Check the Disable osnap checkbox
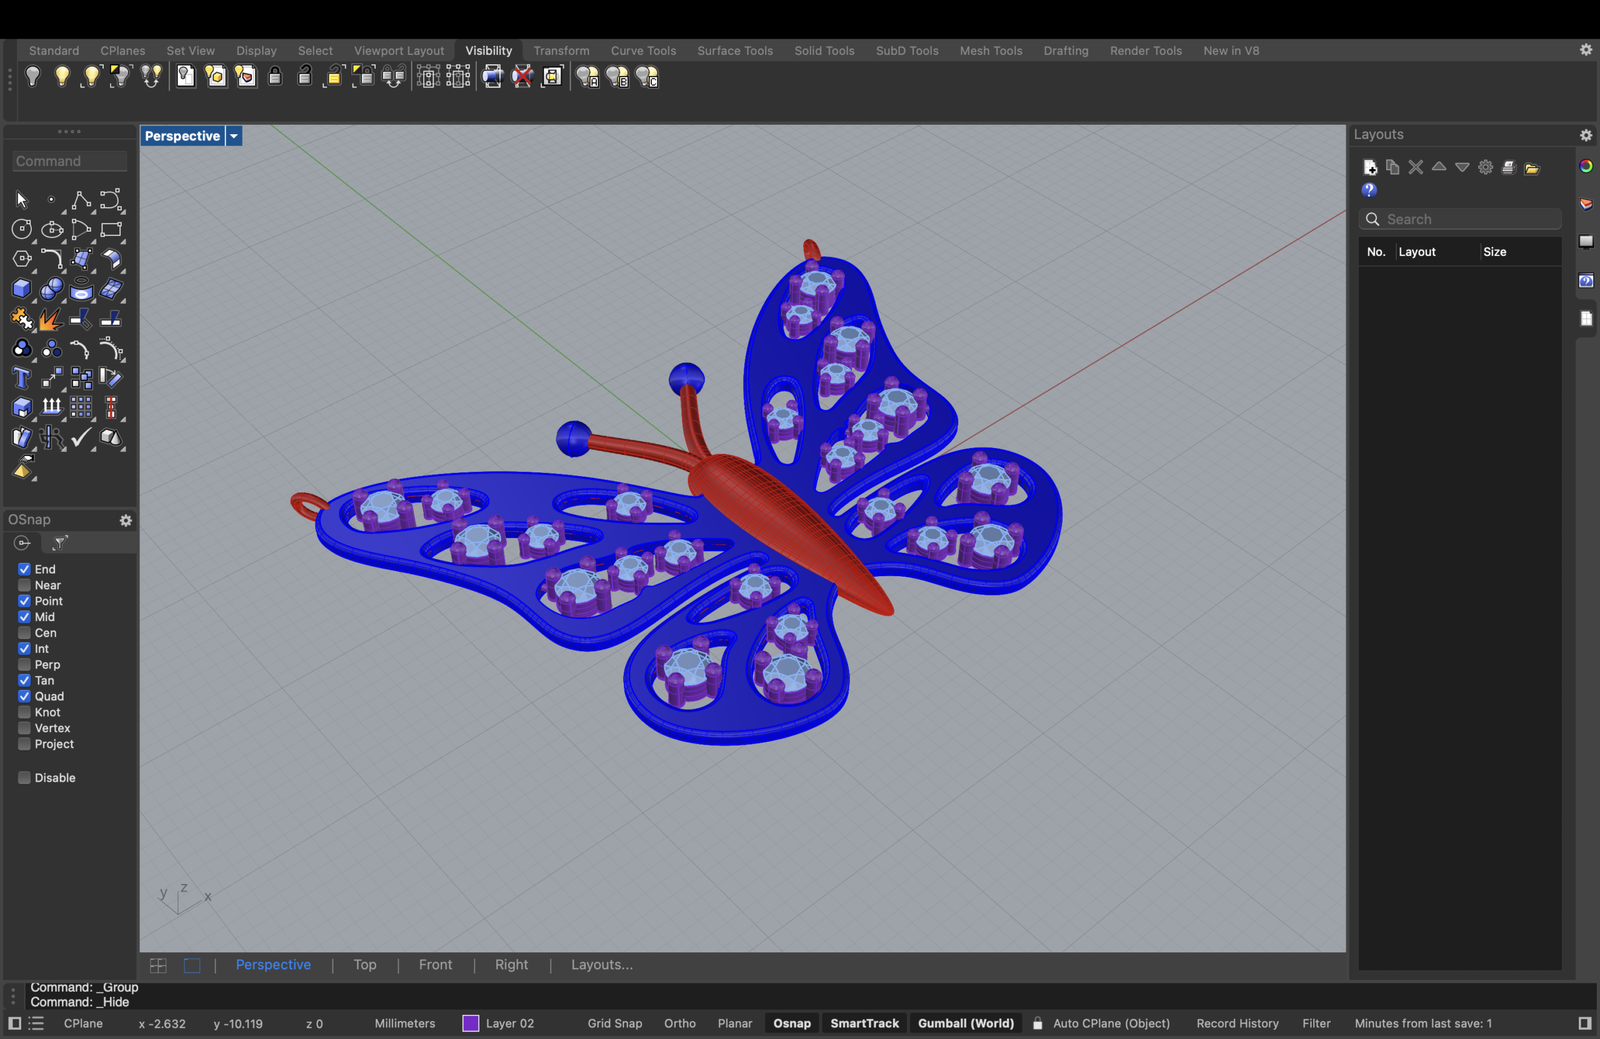The width and height of the screenshot is (1600, 1039). click(x=24, y=778)
